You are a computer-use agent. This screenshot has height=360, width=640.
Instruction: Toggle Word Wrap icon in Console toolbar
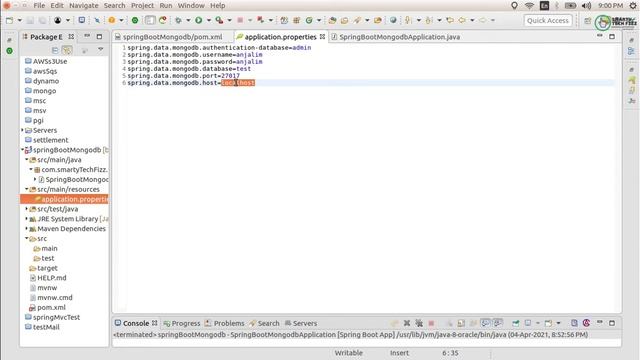tap(473, 323)
